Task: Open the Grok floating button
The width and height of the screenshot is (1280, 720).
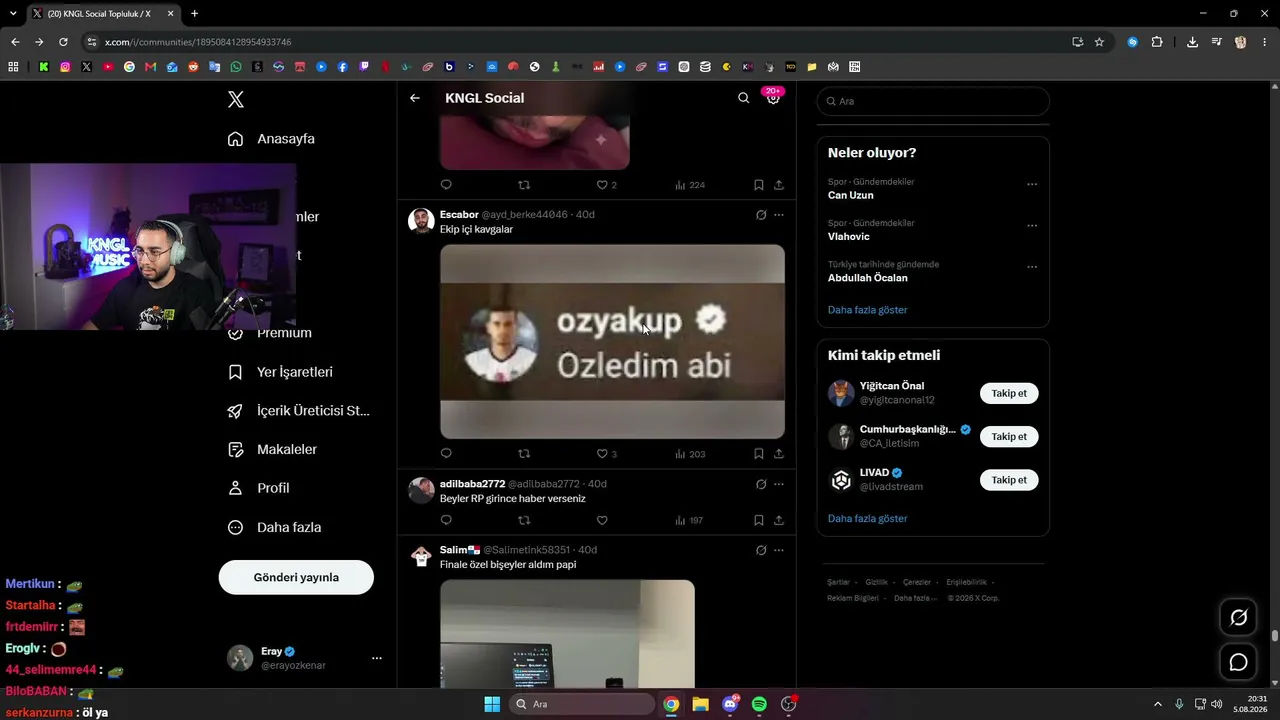Action: tap(1238, 618)
